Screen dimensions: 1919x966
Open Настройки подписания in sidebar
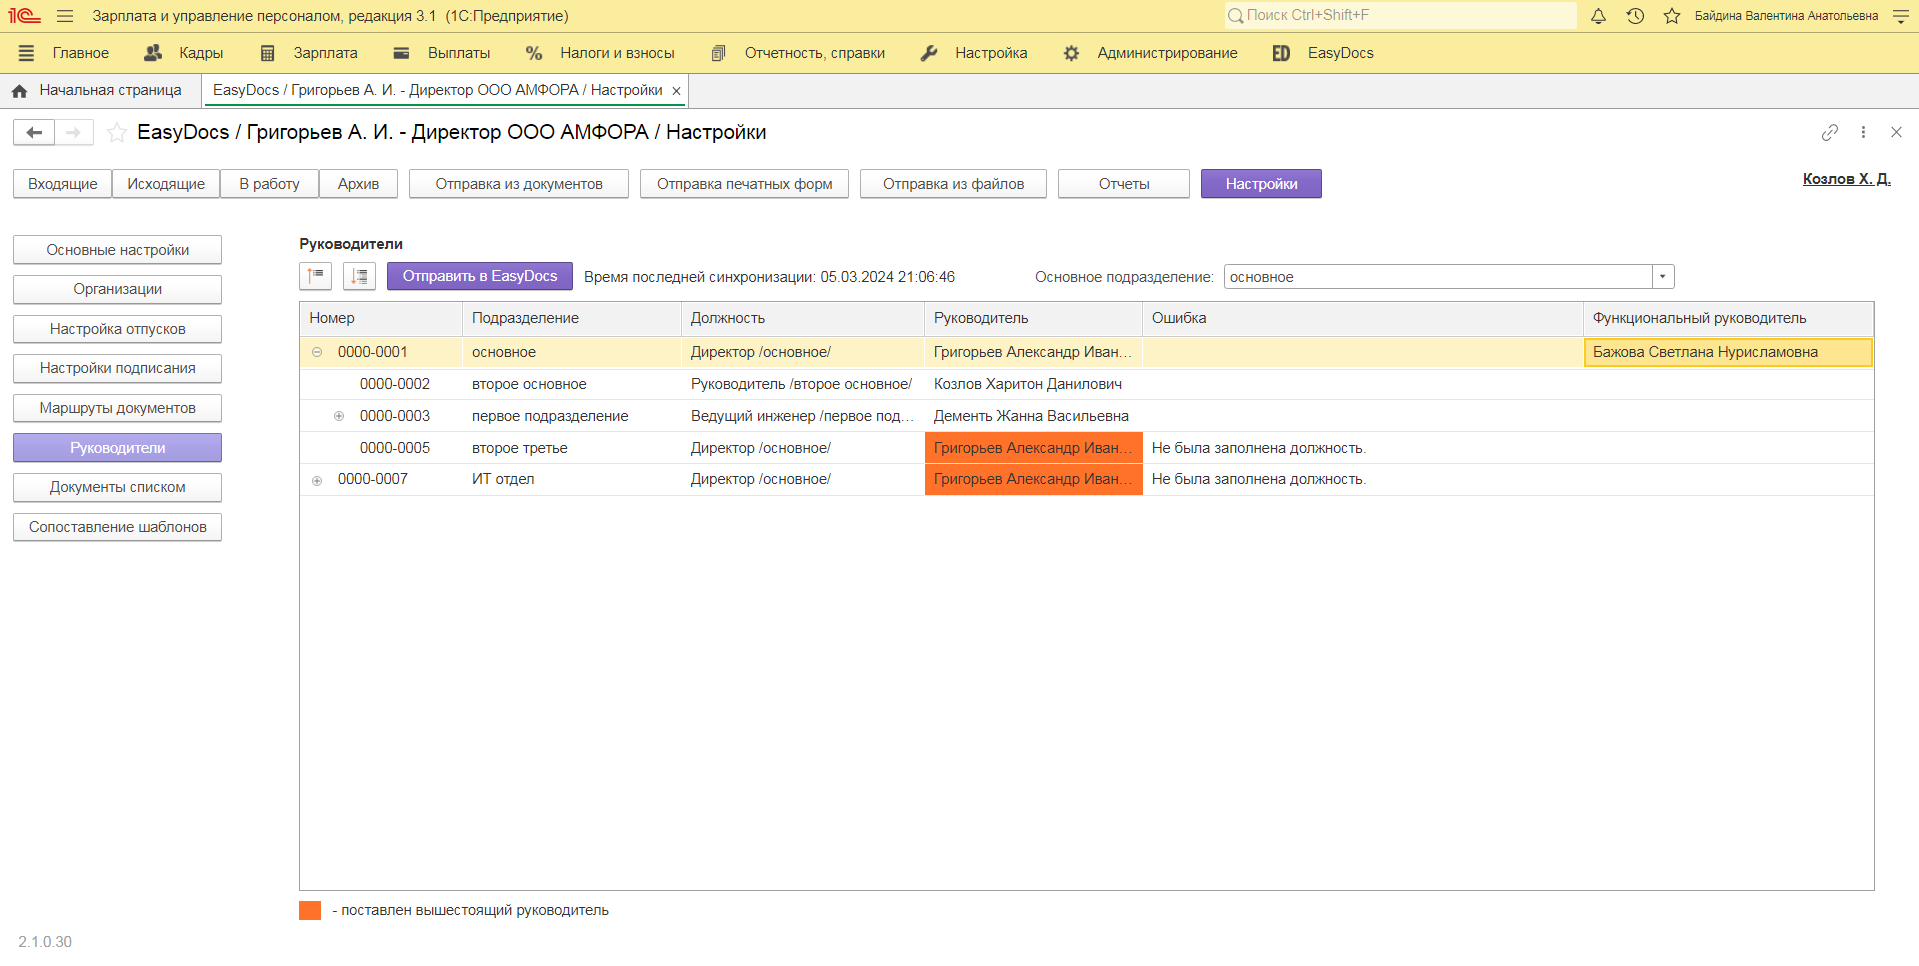coord(117,368)
